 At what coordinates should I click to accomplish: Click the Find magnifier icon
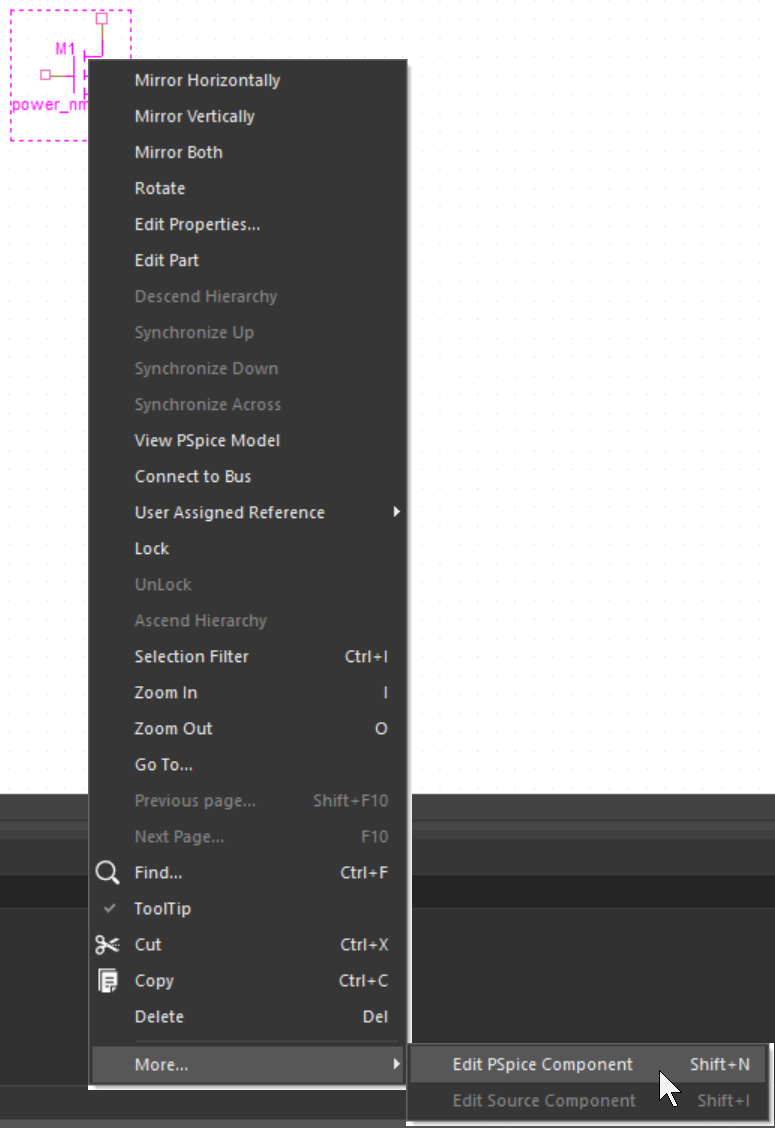pyautogui.click(x=107, y=873)
